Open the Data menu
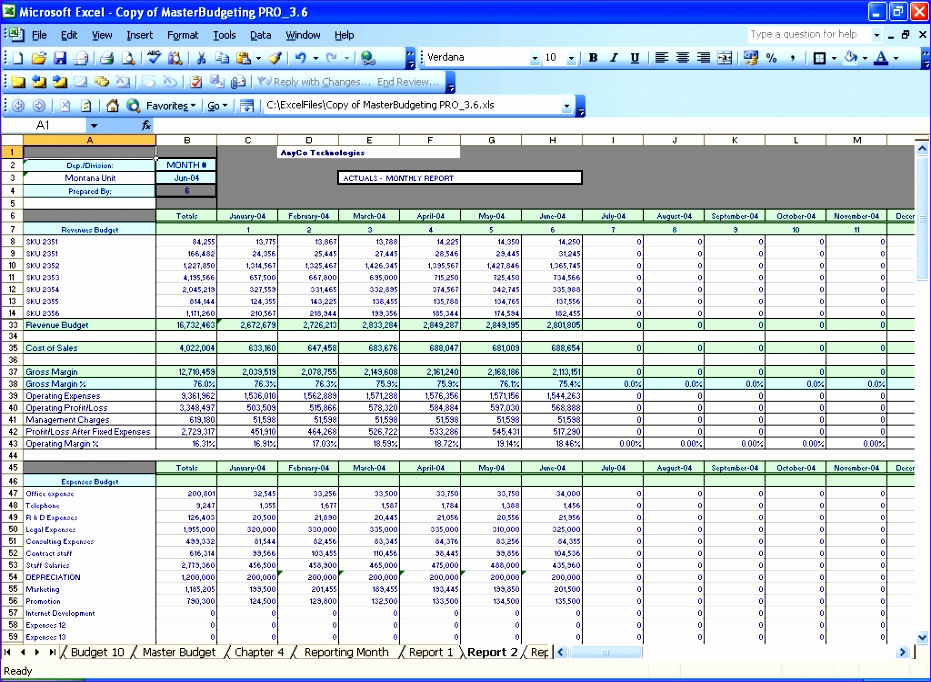Image resolution: width=931 pixels, height=682 pixels. pyautogui.click(x=260, y=35)
